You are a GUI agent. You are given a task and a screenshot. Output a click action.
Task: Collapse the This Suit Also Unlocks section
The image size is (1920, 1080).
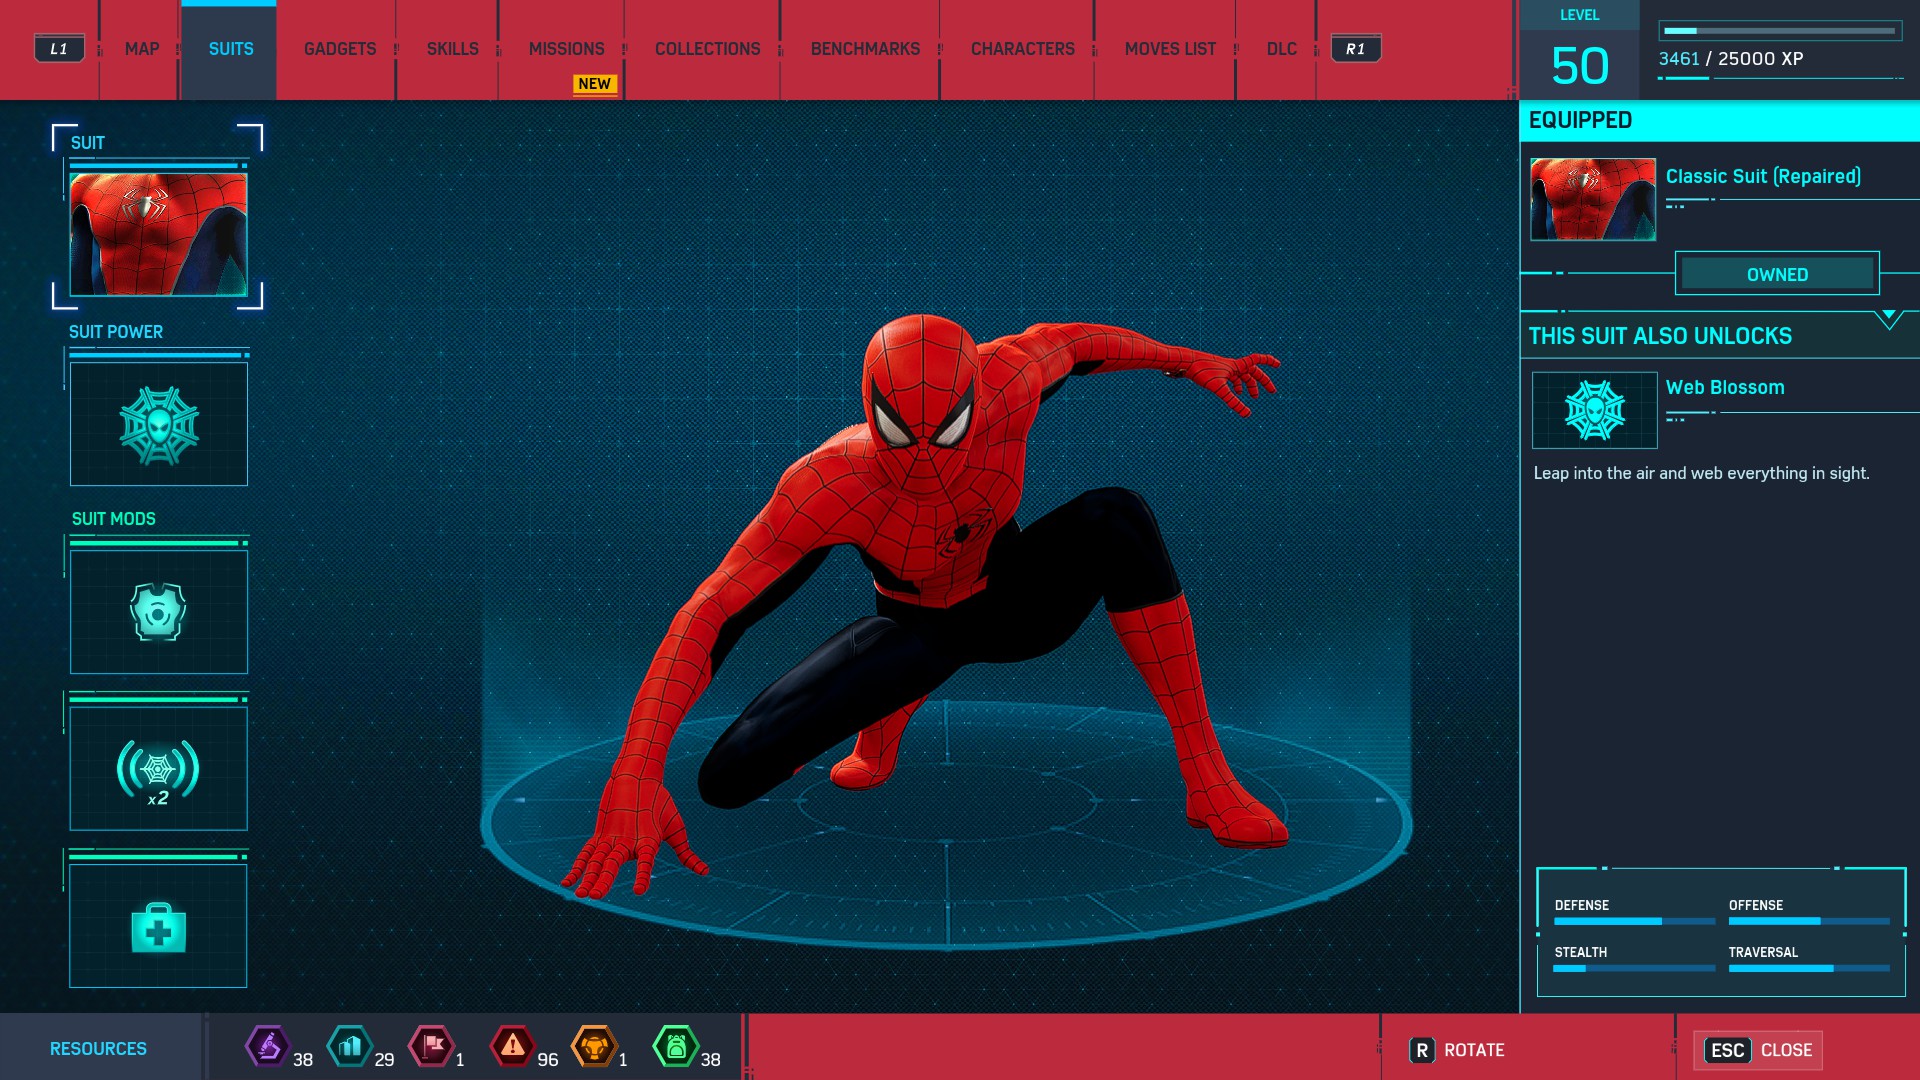click(x=1888, y=319)
